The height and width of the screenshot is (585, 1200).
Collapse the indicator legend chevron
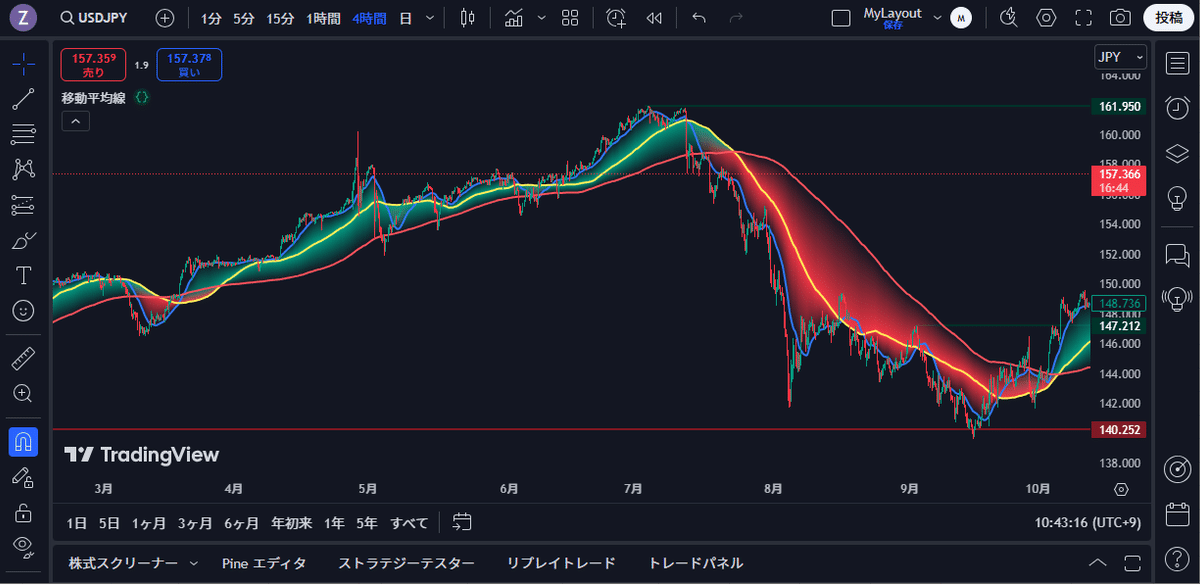[76, 122]
